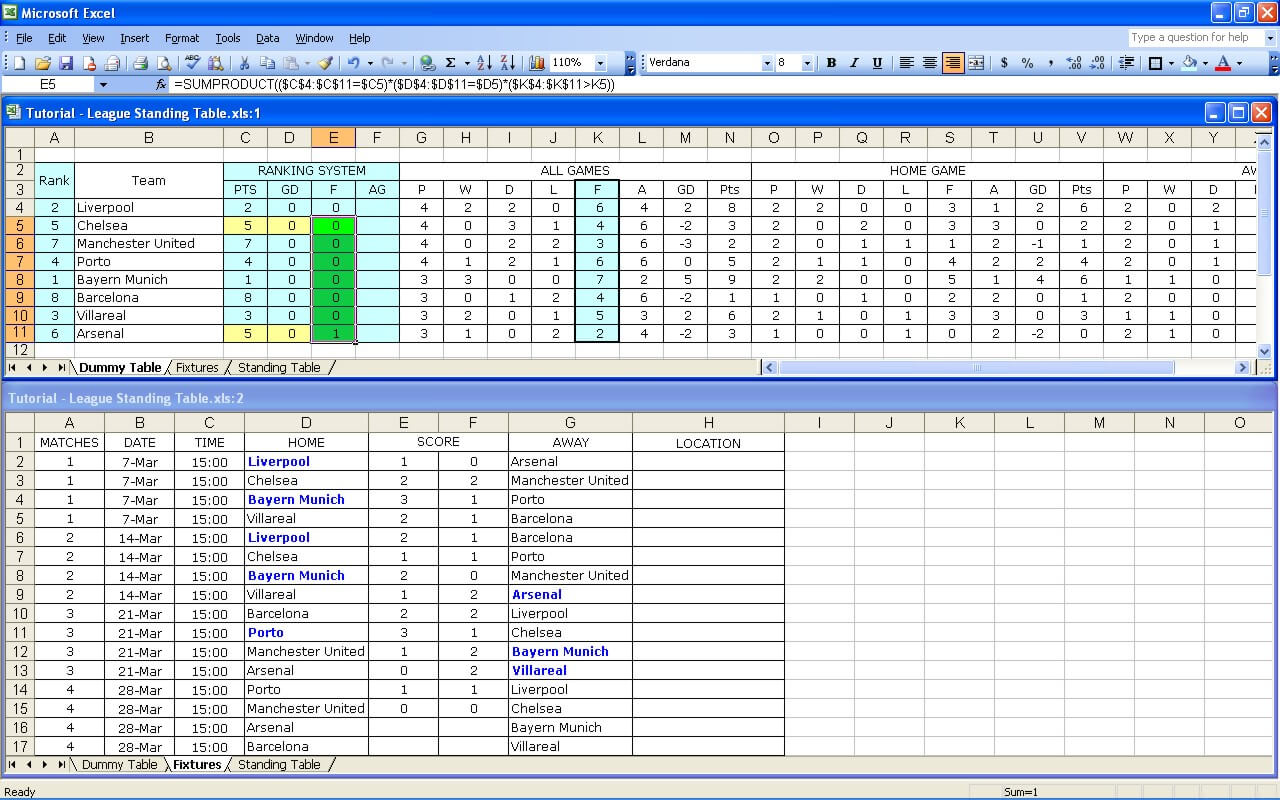Click the Open folder toolbar icon
Screen dimensions: 1280x800
(x=43, y=63)
